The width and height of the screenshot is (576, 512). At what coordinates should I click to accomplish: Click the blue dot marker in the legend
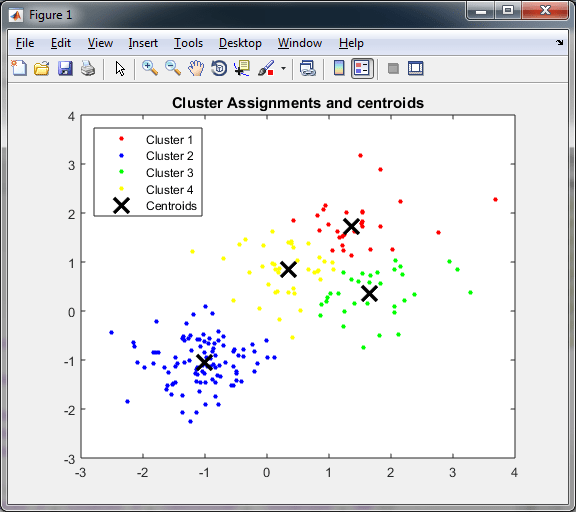(x=122, y=156)
